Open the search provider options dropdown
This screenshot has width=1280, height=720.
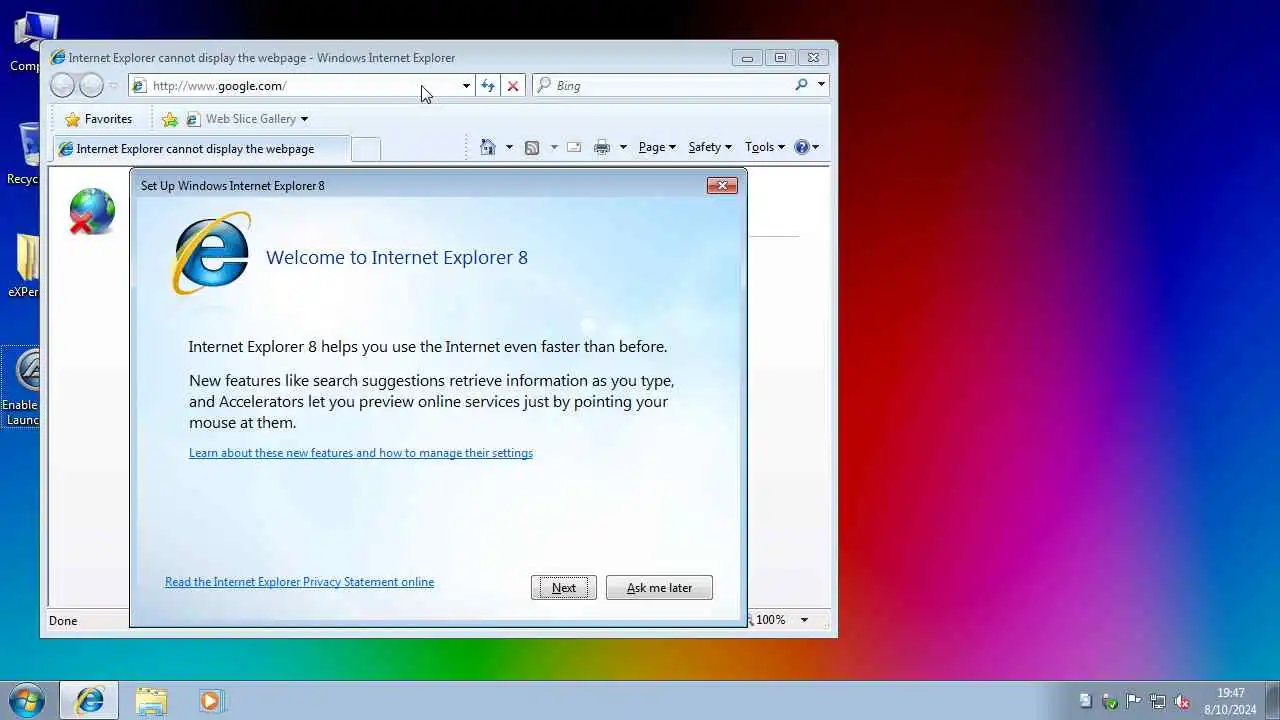point(821,86)
